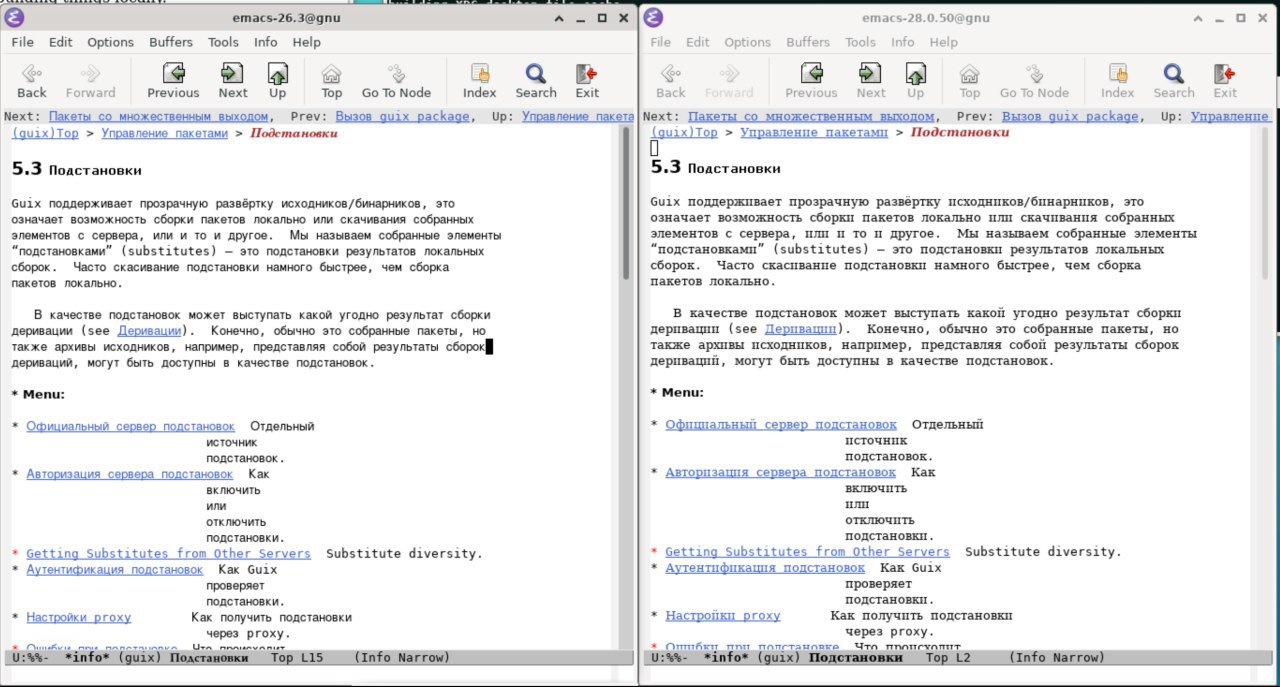Open Tools menu in emacs-26.3
1280x687 pixels.
pos(223,42)
